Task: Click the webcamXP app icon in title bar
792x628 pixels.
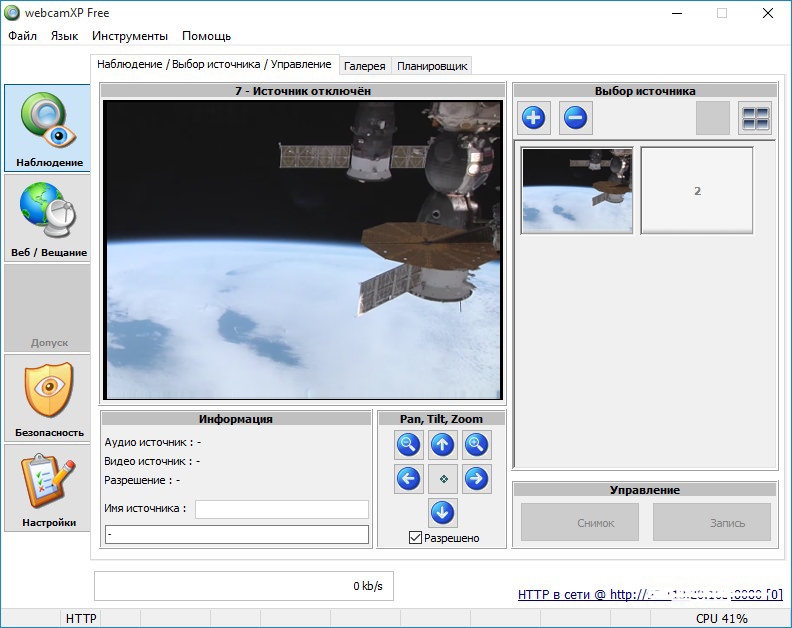Action: 12,13
